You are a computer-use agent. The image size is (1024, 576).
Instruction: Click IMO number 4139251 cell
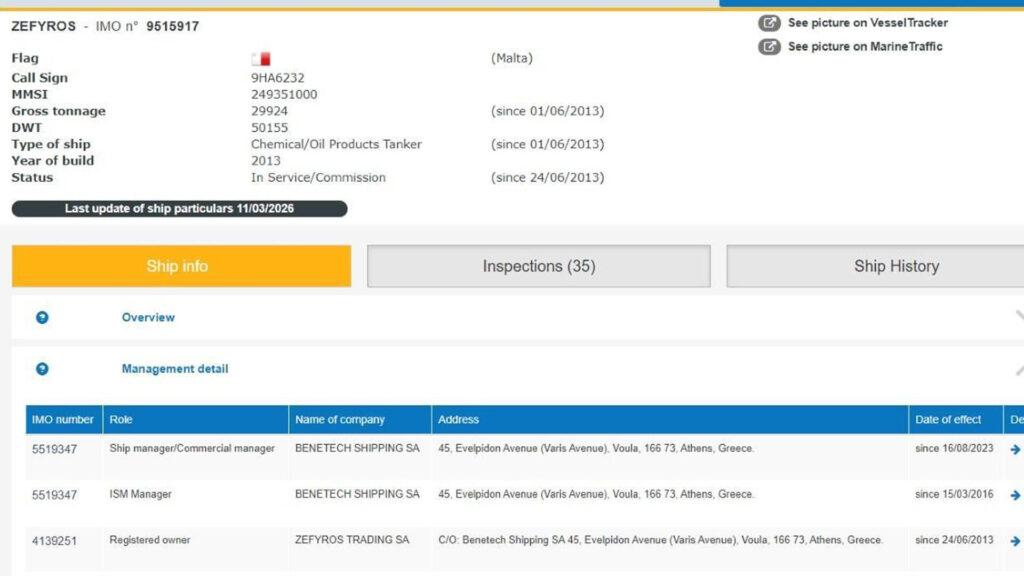54,541
